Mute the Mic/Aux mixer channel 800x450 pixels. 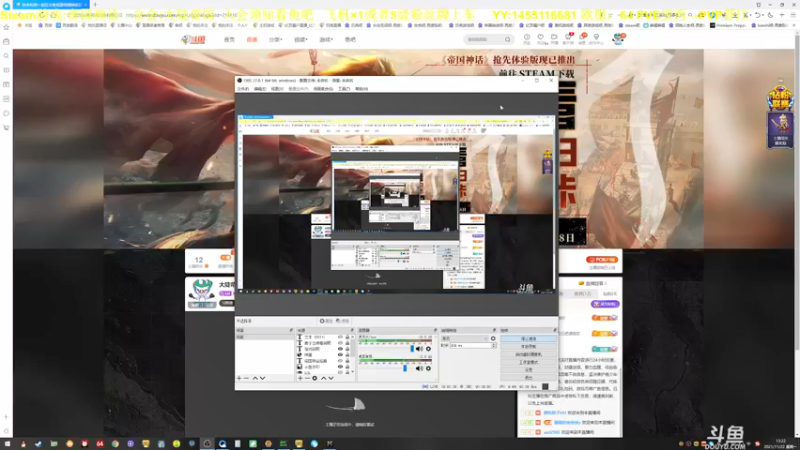[x=419, y=349]
